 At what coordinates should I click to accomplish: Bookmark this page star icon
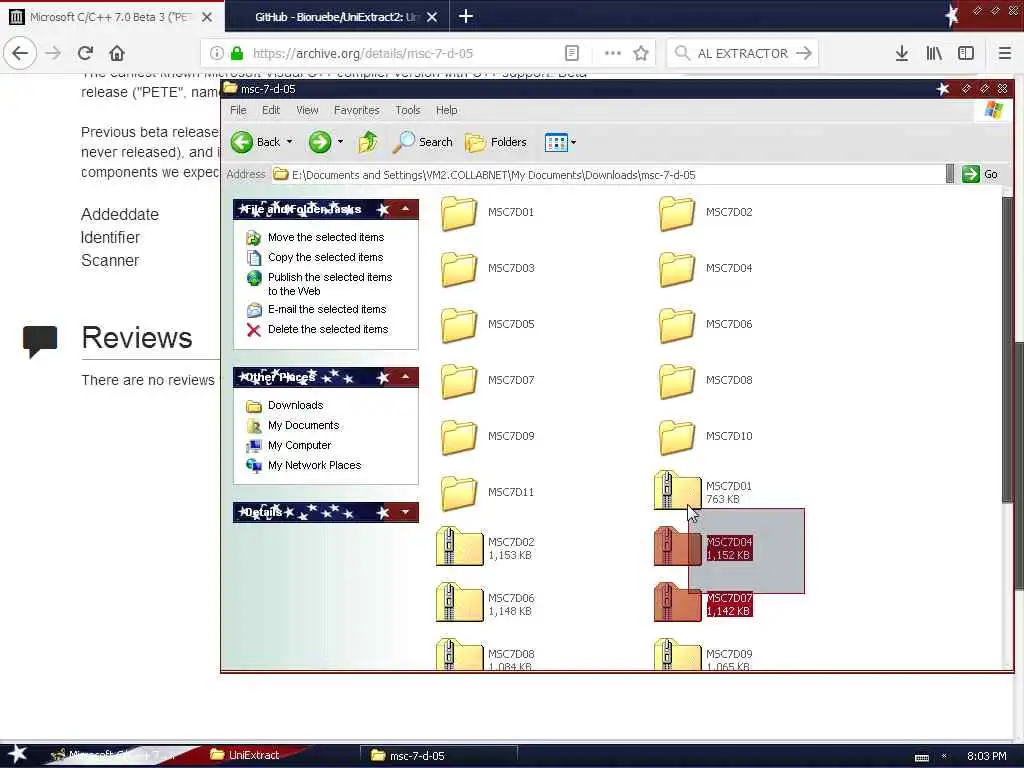(641, 54)
